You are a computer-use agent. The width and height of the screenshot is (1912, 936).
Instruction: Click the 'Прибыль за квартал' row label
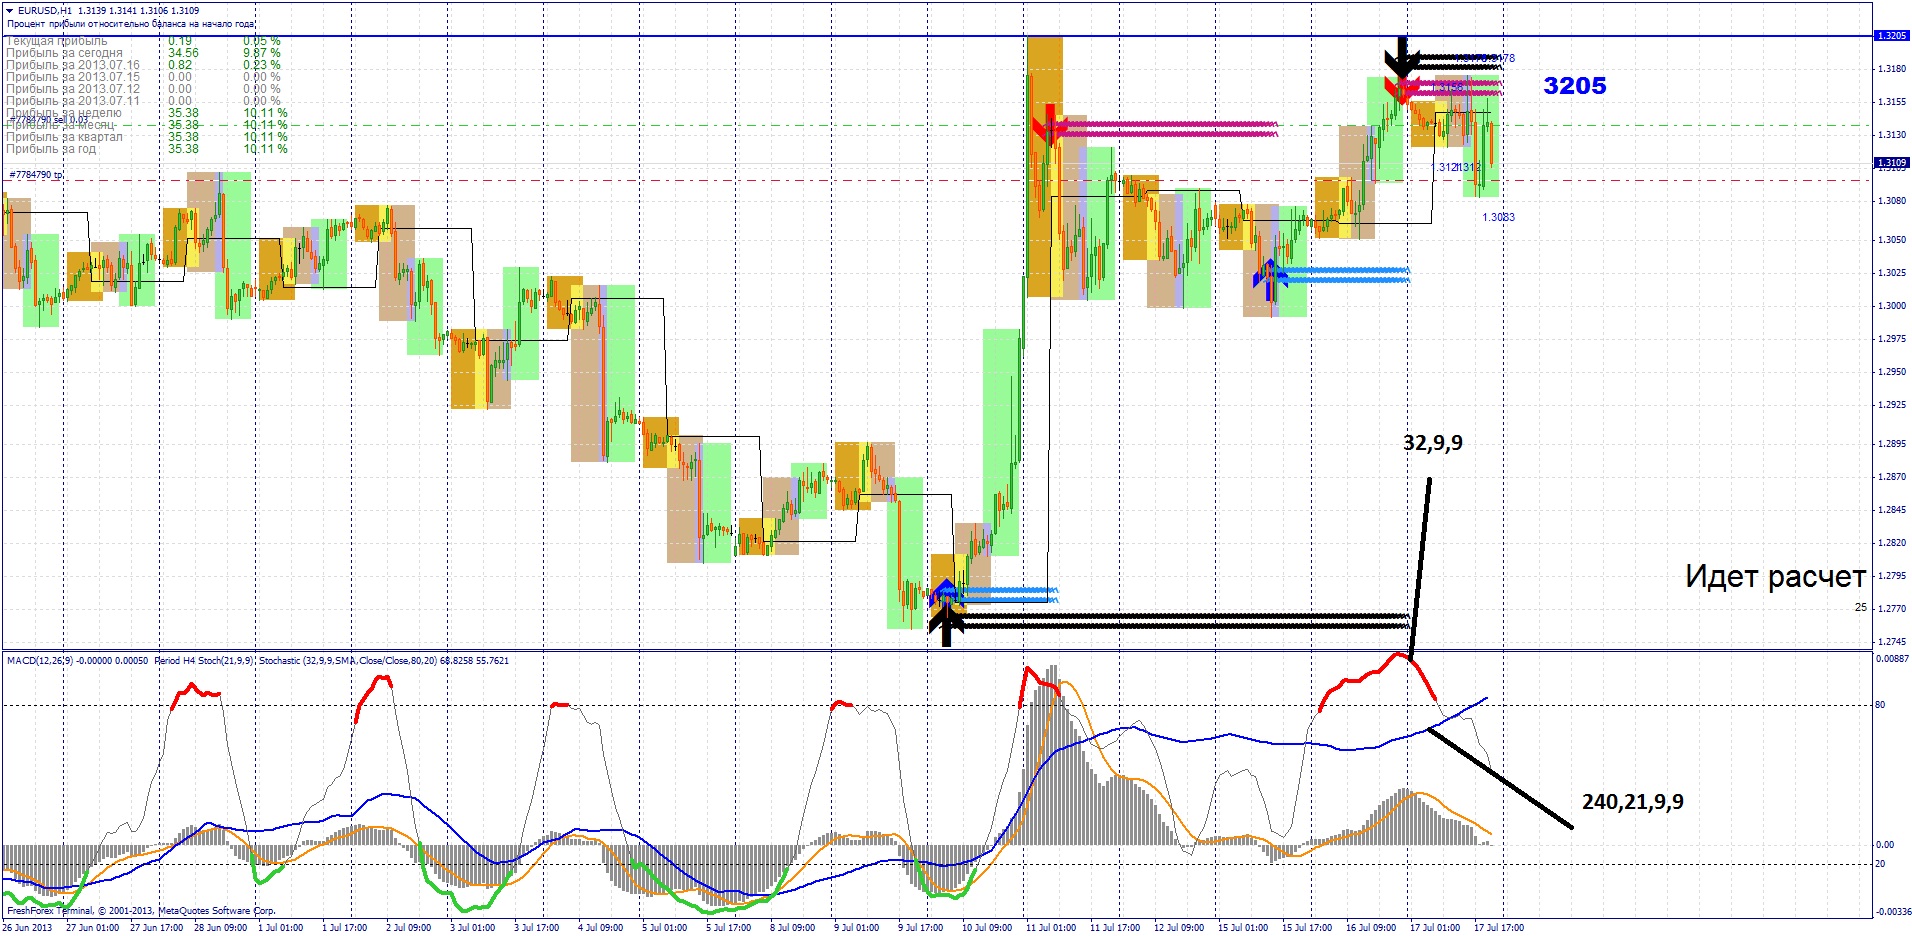tap(65, 137)
